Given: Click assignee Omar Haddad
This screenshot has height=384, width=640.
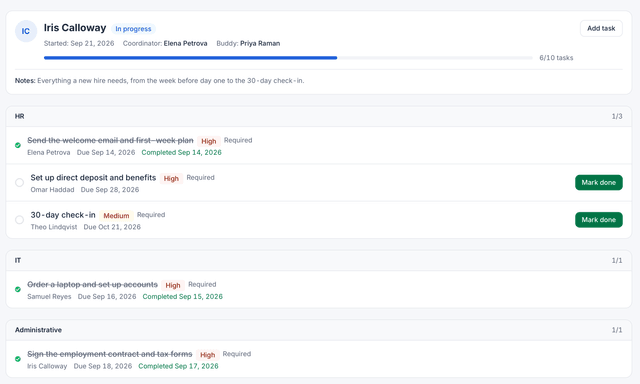Looking at the screenshot, I should coord(52,190).
